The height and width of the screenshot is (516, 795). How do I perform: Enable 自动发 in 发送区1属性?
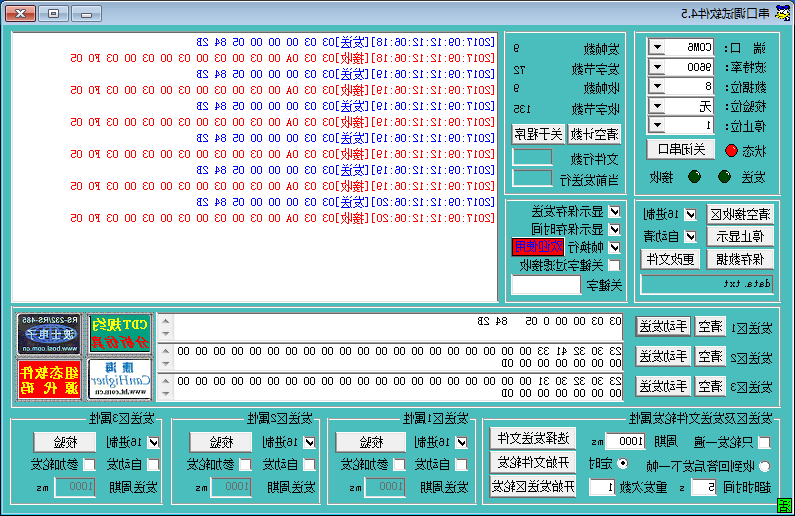[461, 464]
